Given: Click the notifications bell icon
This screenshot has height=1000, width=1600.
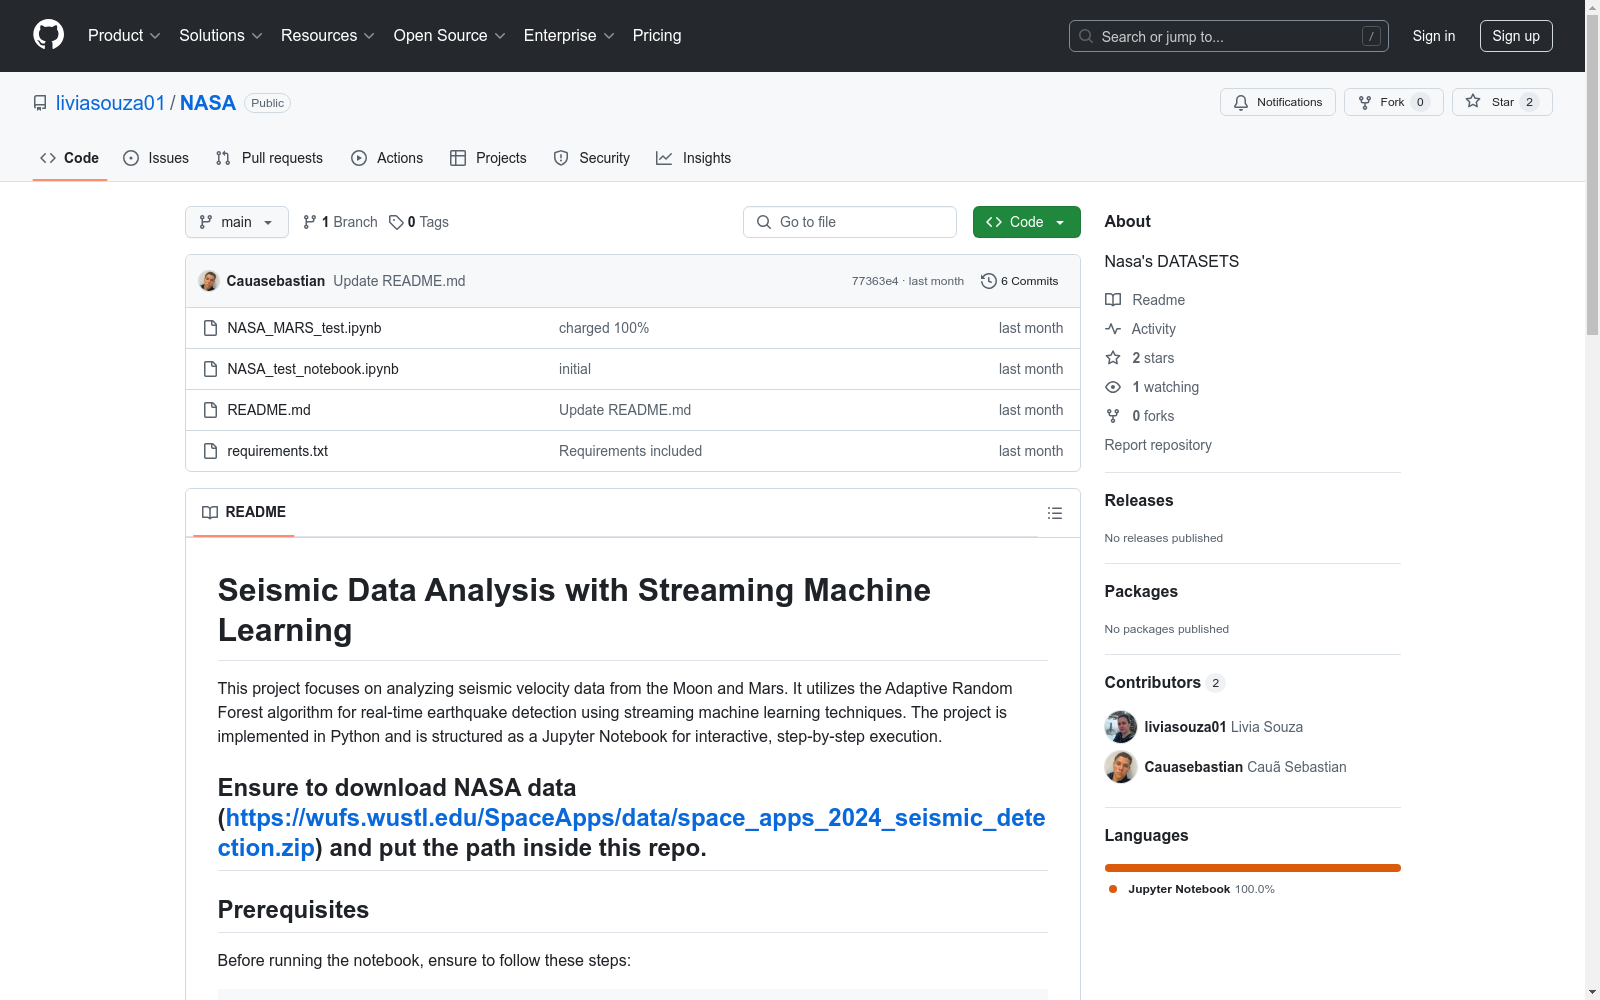Looking at the screenshot, I should click(1241, 102).
